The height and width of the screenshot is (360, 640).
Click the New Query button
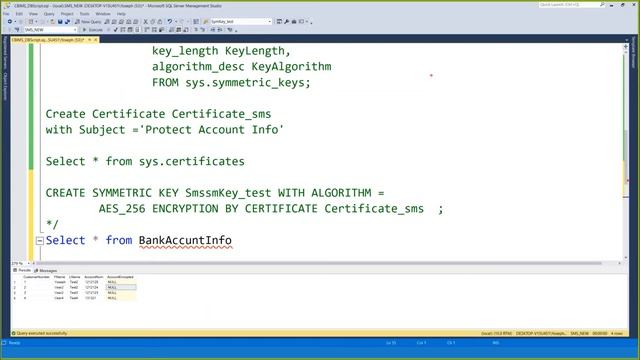pos(88,22)
